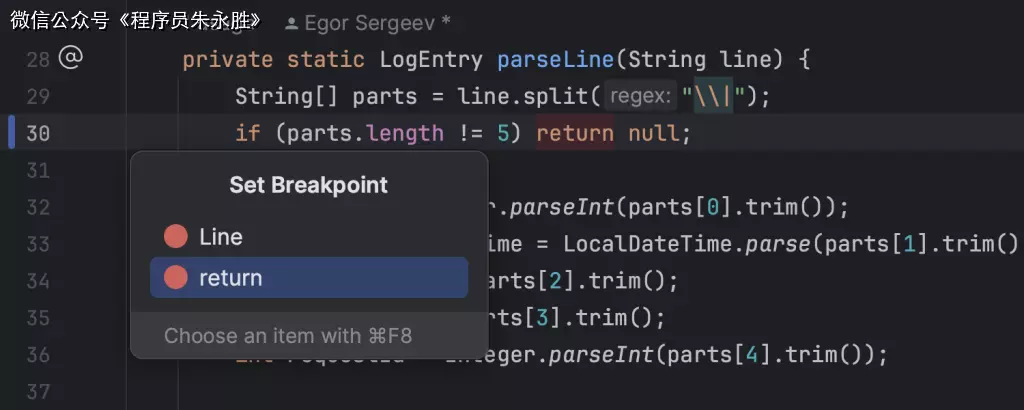Image resolution: width=1024 pixels, height=410 pixels.
Task: Click the red breakpoint dot beside return
Action: coord(176,278)
